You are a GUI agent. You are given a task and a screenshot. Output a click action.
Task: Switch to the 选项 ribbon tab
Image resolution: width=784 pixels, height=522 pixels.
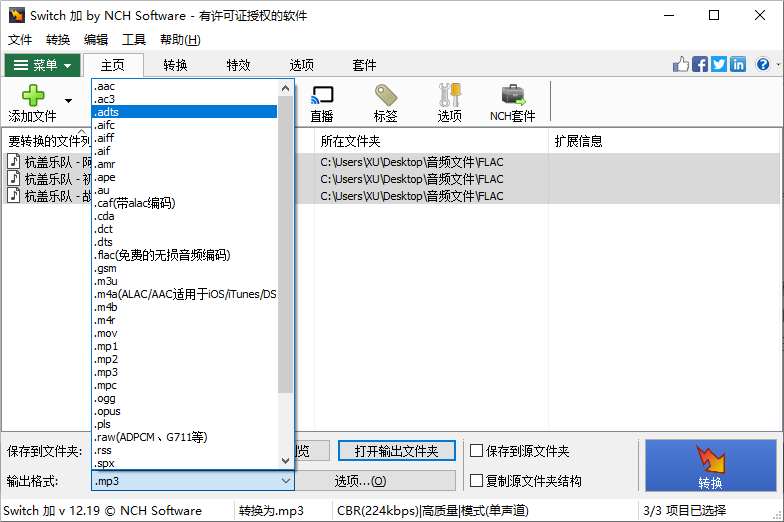pos(302,65)
